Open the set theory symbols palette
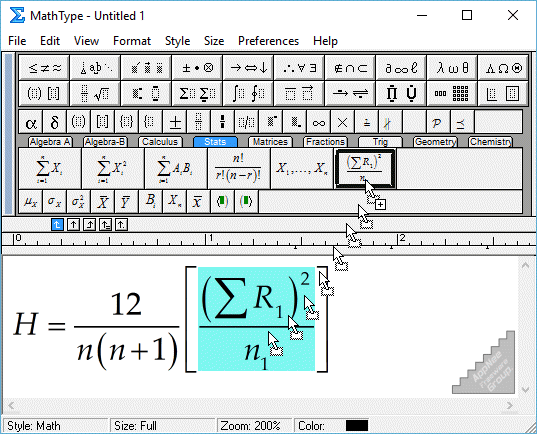This screenshot has width=537, height=434. pos(350,68)
